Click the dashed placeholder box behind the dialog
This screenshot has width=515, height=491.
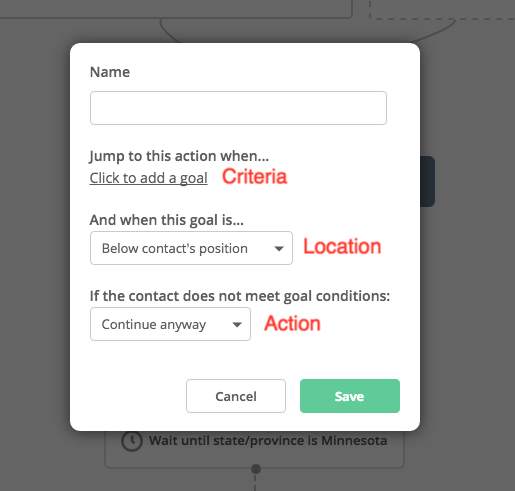click(442, 10)
